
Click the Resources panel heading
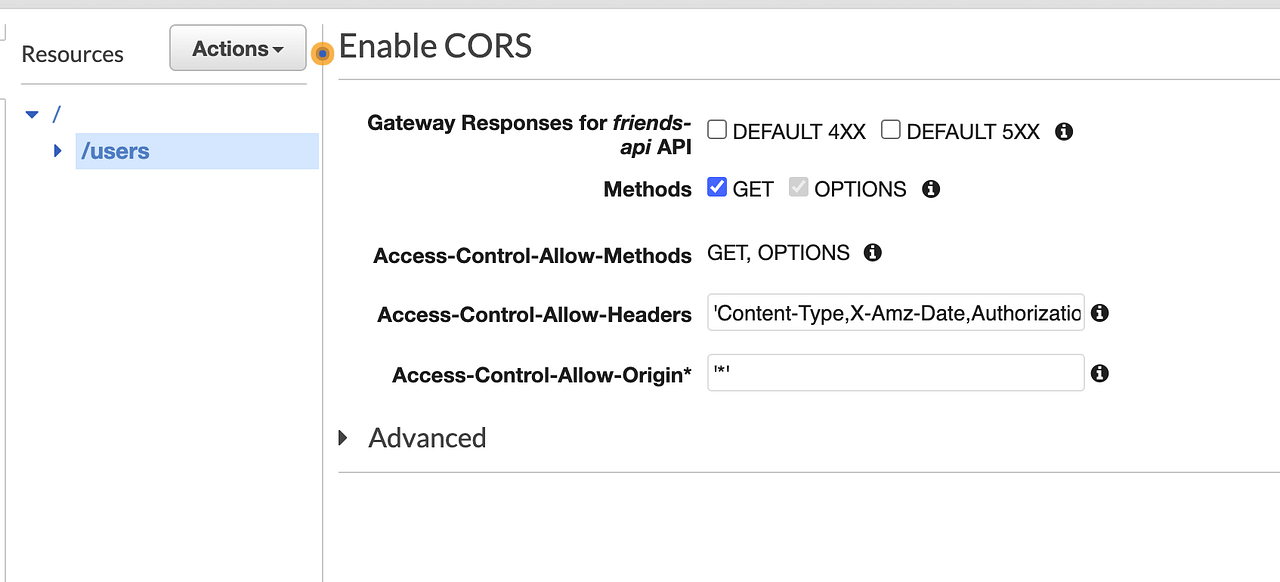click(72, 54)
